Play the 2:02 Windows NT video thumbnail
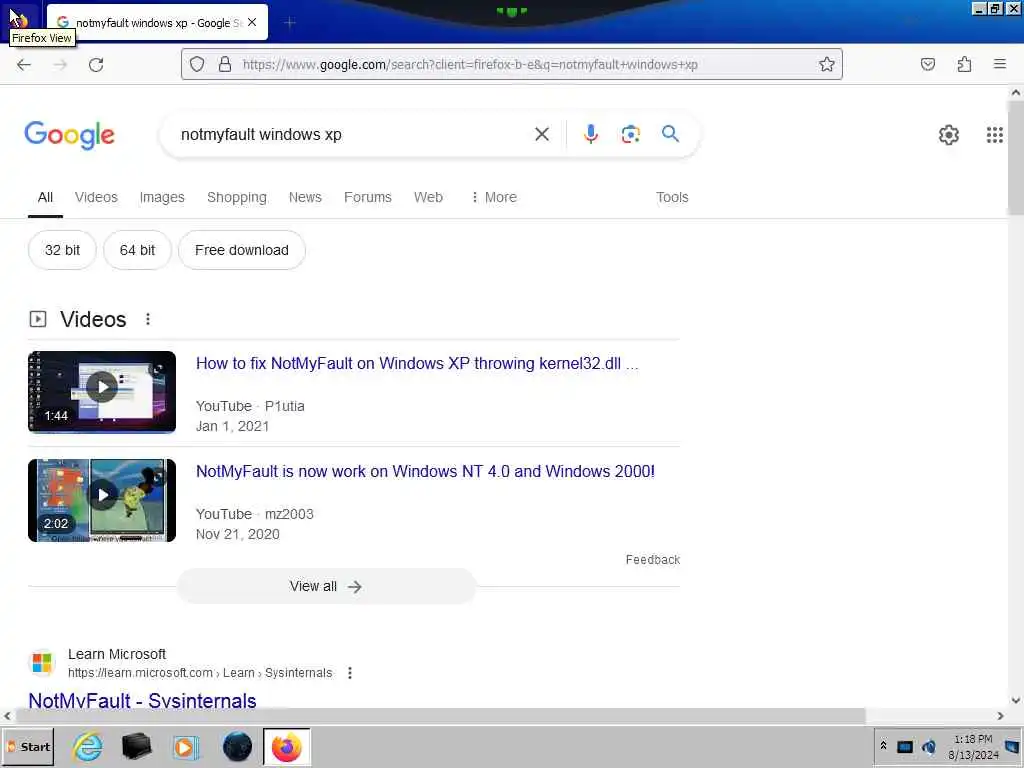1024x768 pixels. click(x=102, y=500)
